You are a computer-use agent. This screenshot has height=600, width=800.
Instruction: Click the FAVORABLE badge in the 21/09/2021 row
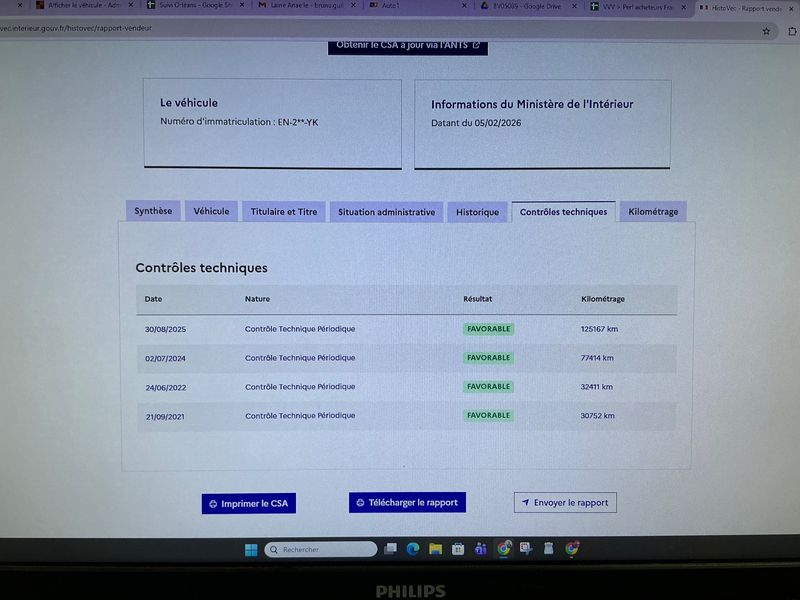(x=488, y=415)
